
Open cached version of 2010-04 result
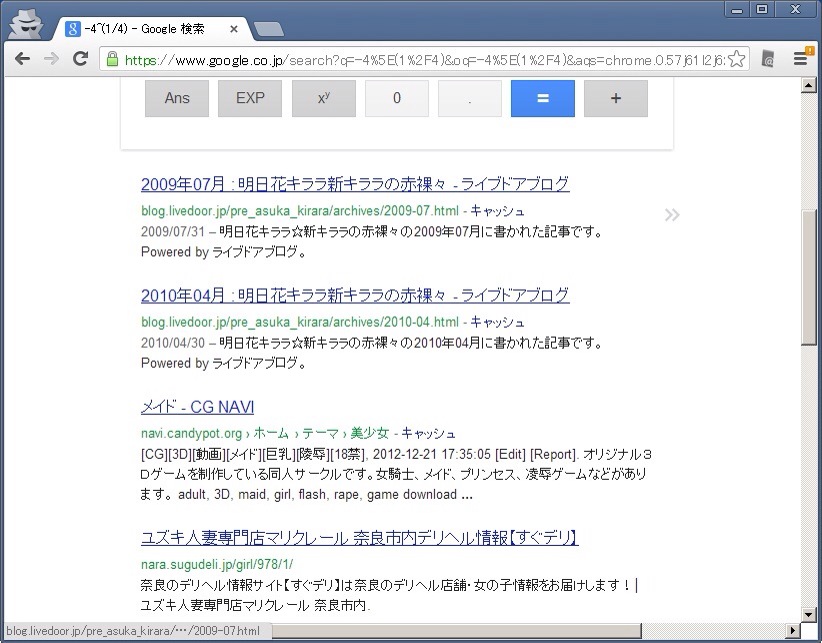pos(497,322)
